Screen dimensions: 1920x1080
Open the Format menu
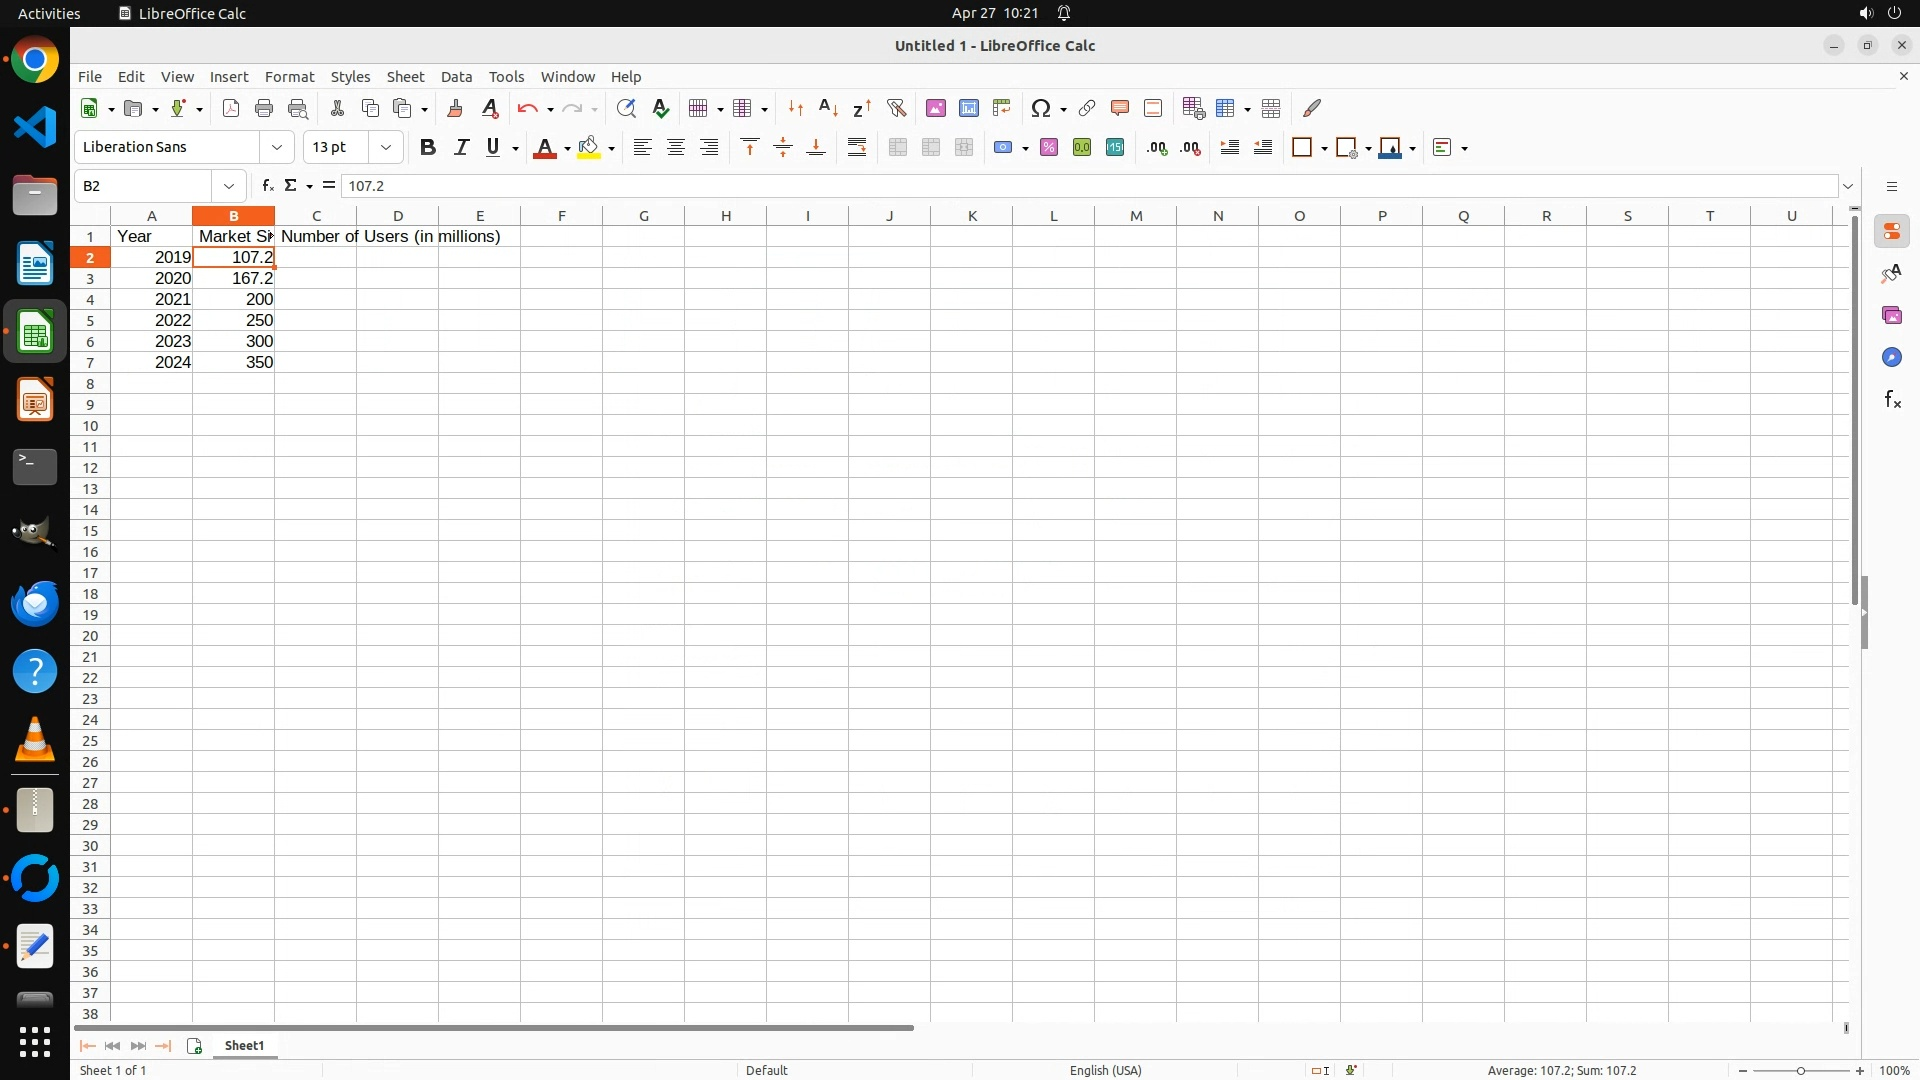[x=289, y=77]
